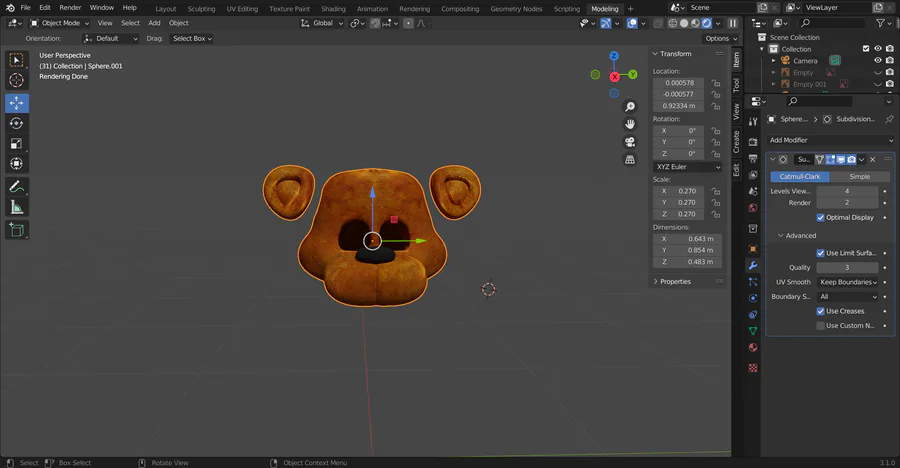Select the Rotate tool
This screenshot has height=468, width=900.
17,123
